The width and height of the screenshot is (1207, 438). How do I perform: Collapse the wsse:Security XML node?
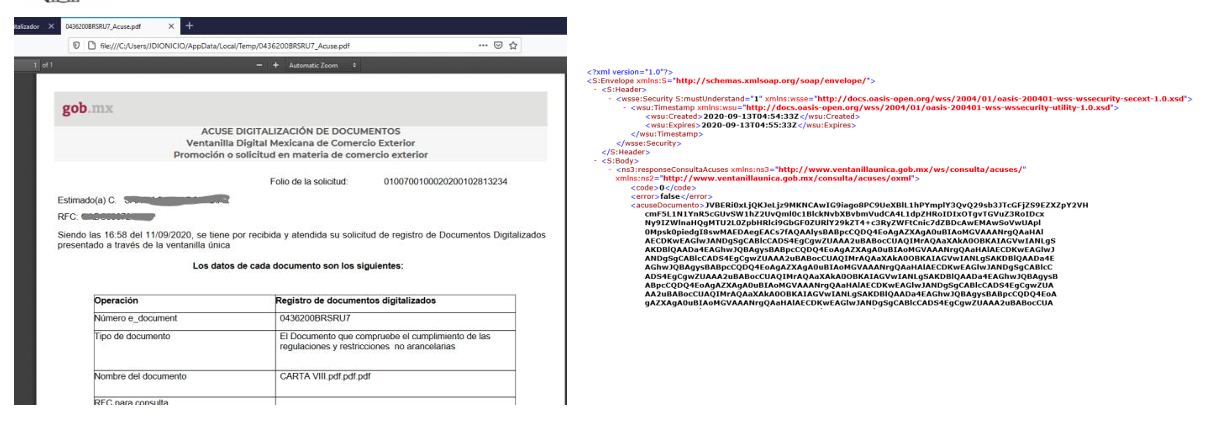pyautogui.click(x=610, y=99)
